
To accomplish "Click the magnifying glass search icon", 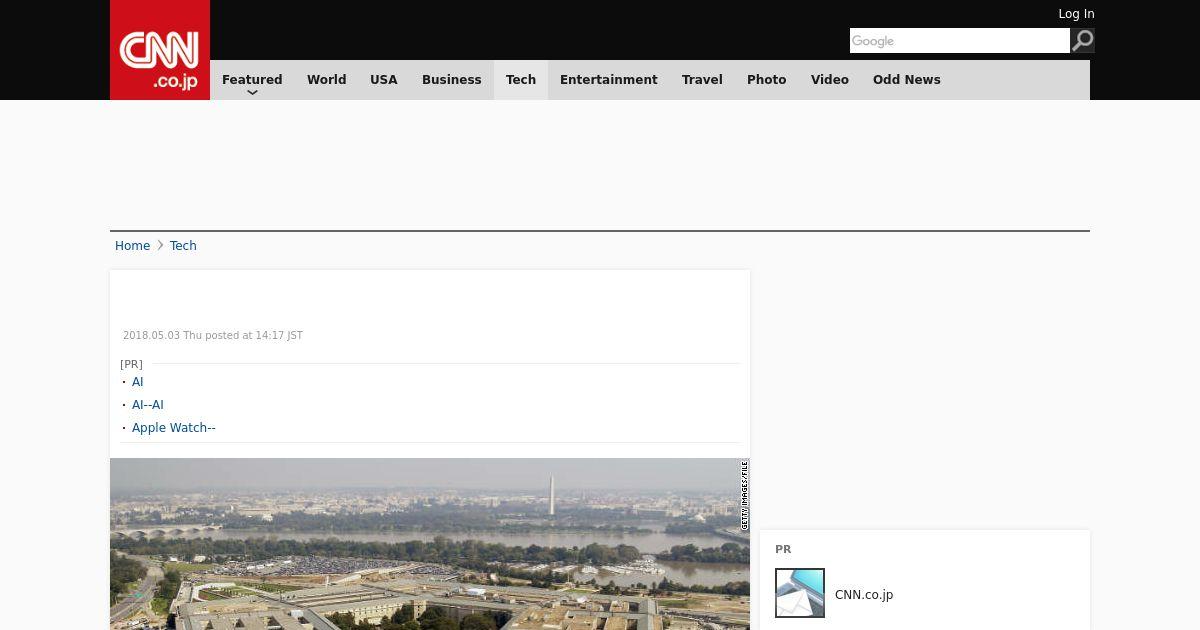I will click(x=1083, y=40).
